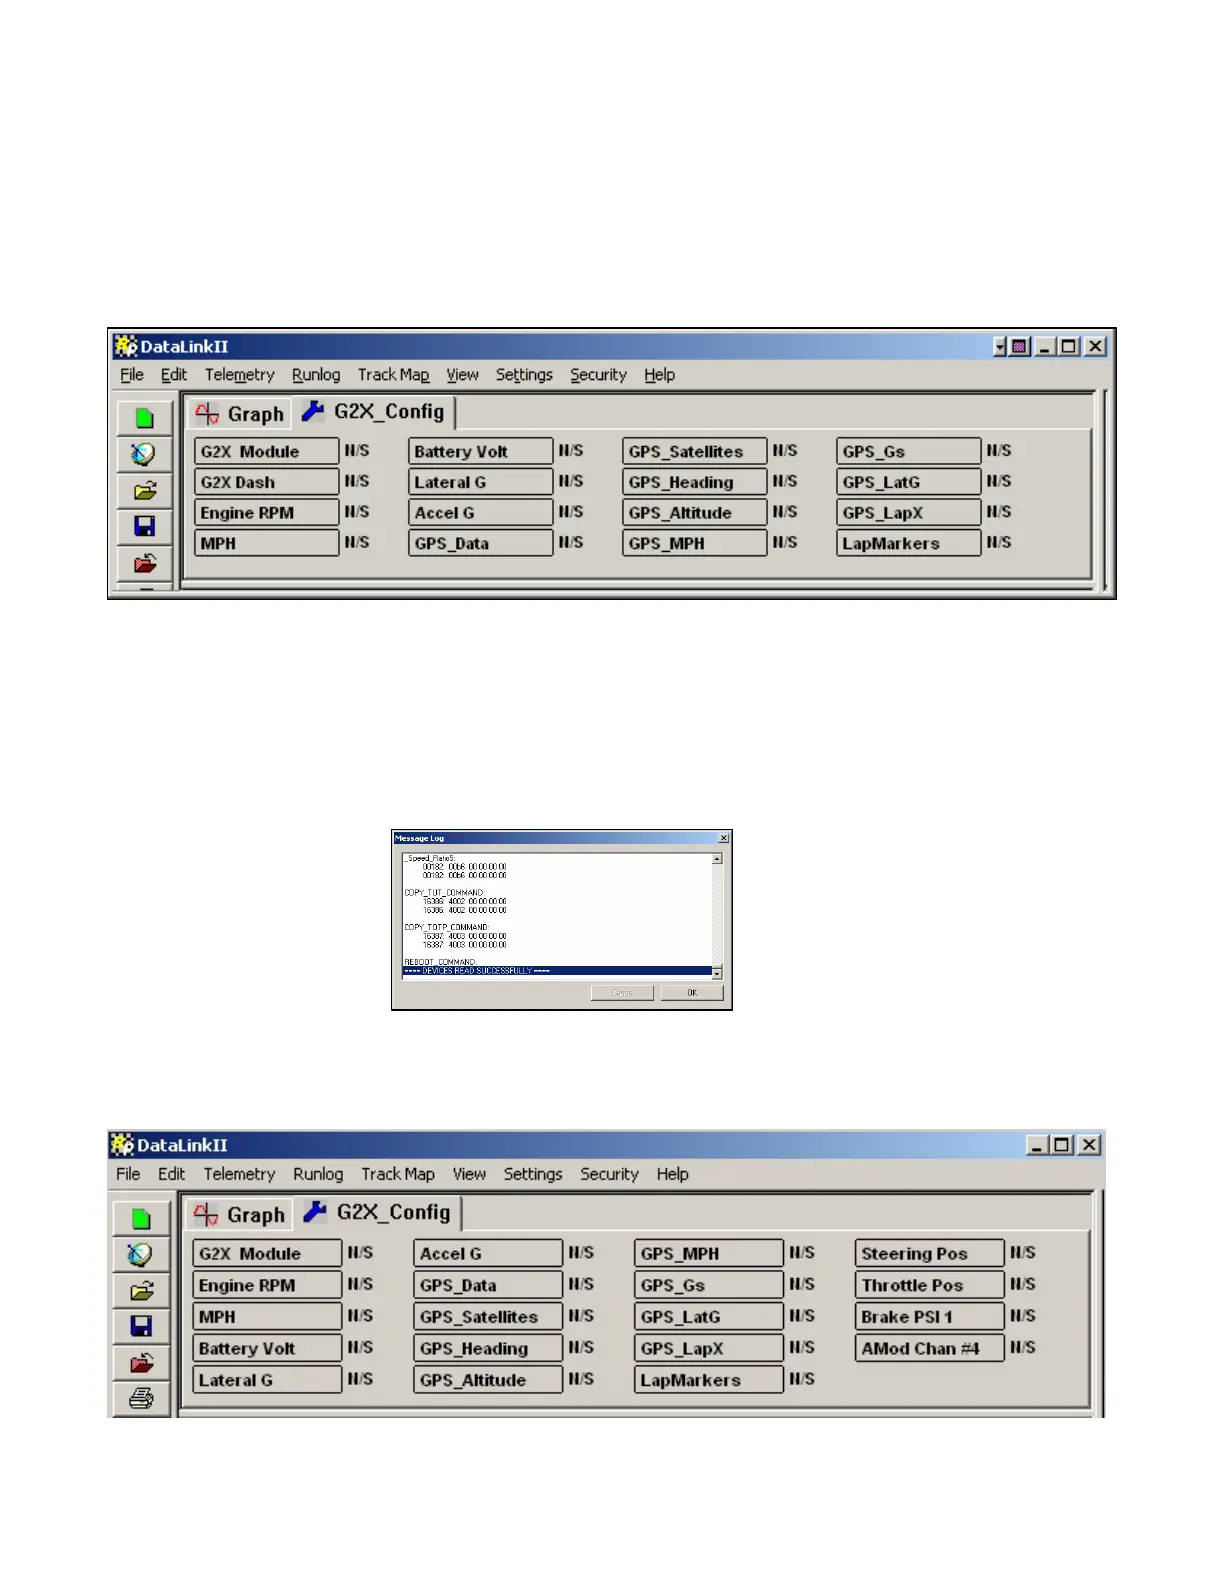Click red folder icon in upper DataLinkII window
Viewport: 1224px width, 1584px height.
(x=144, y=562)
